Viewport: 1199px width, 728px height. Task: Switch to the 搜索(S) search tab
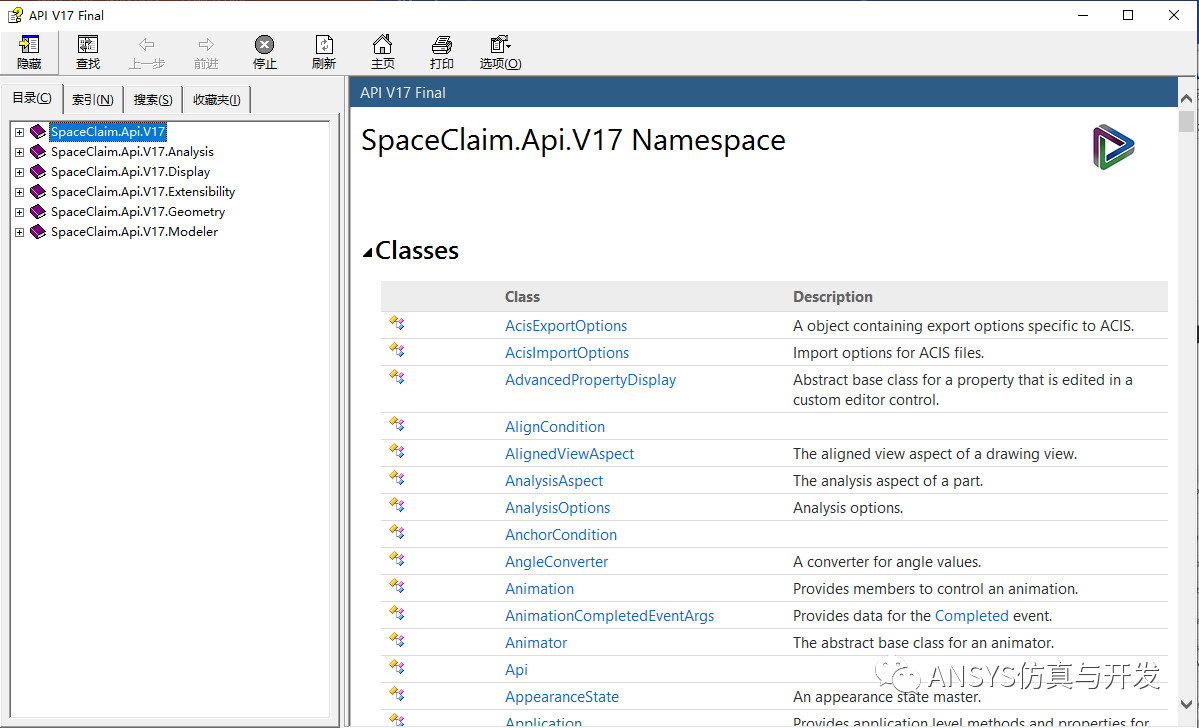click(x=153, y=99)
